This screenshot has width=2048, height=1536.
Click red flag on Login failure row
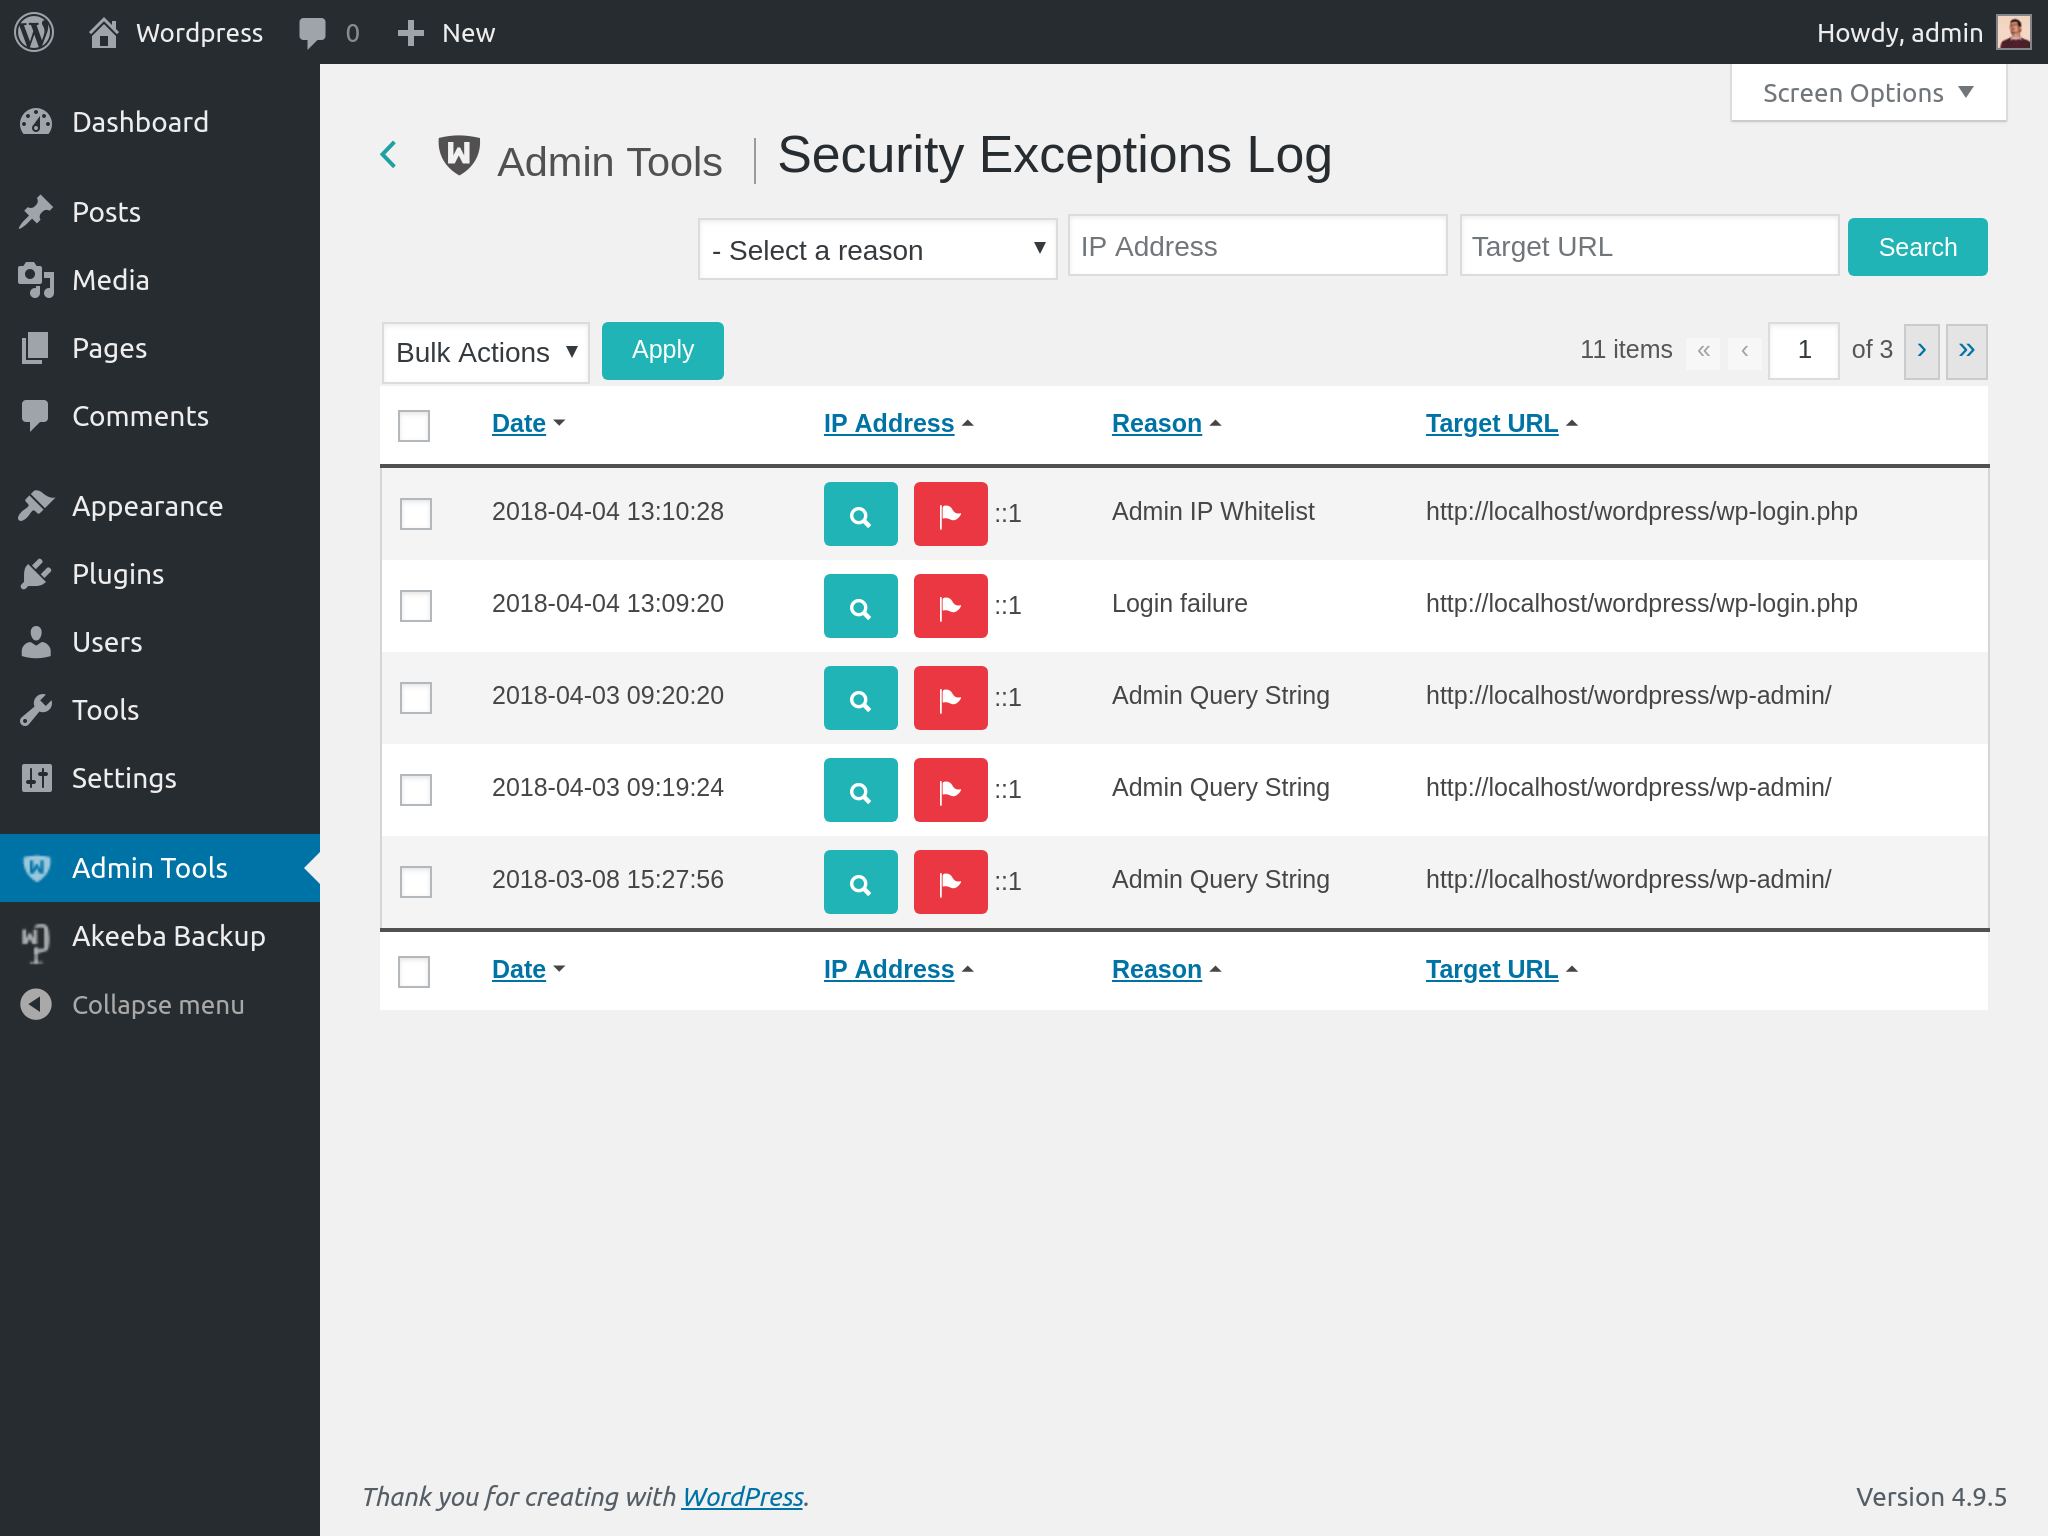[x=950, y=606]
